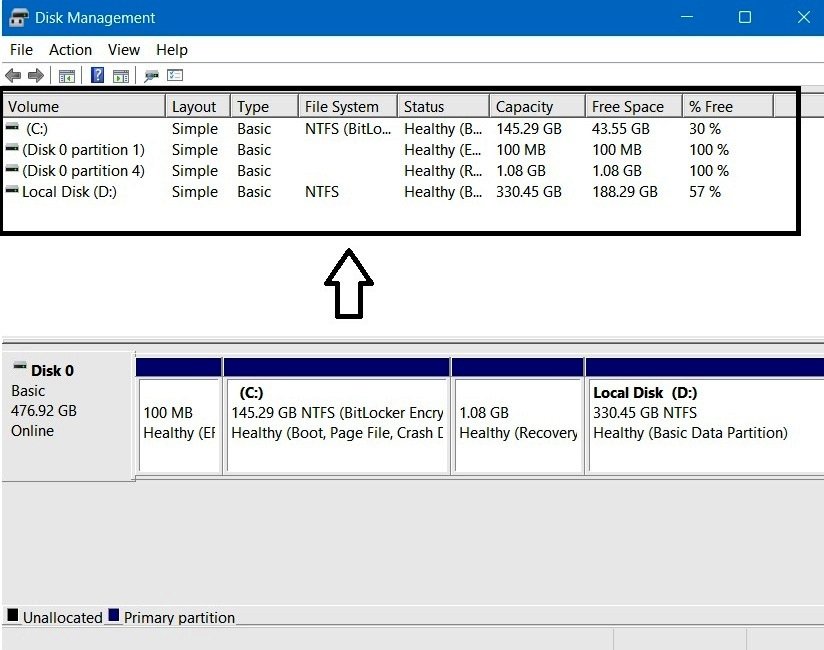Open the View menu
This screenshot has height=650, width=824.
coord(124,50)
